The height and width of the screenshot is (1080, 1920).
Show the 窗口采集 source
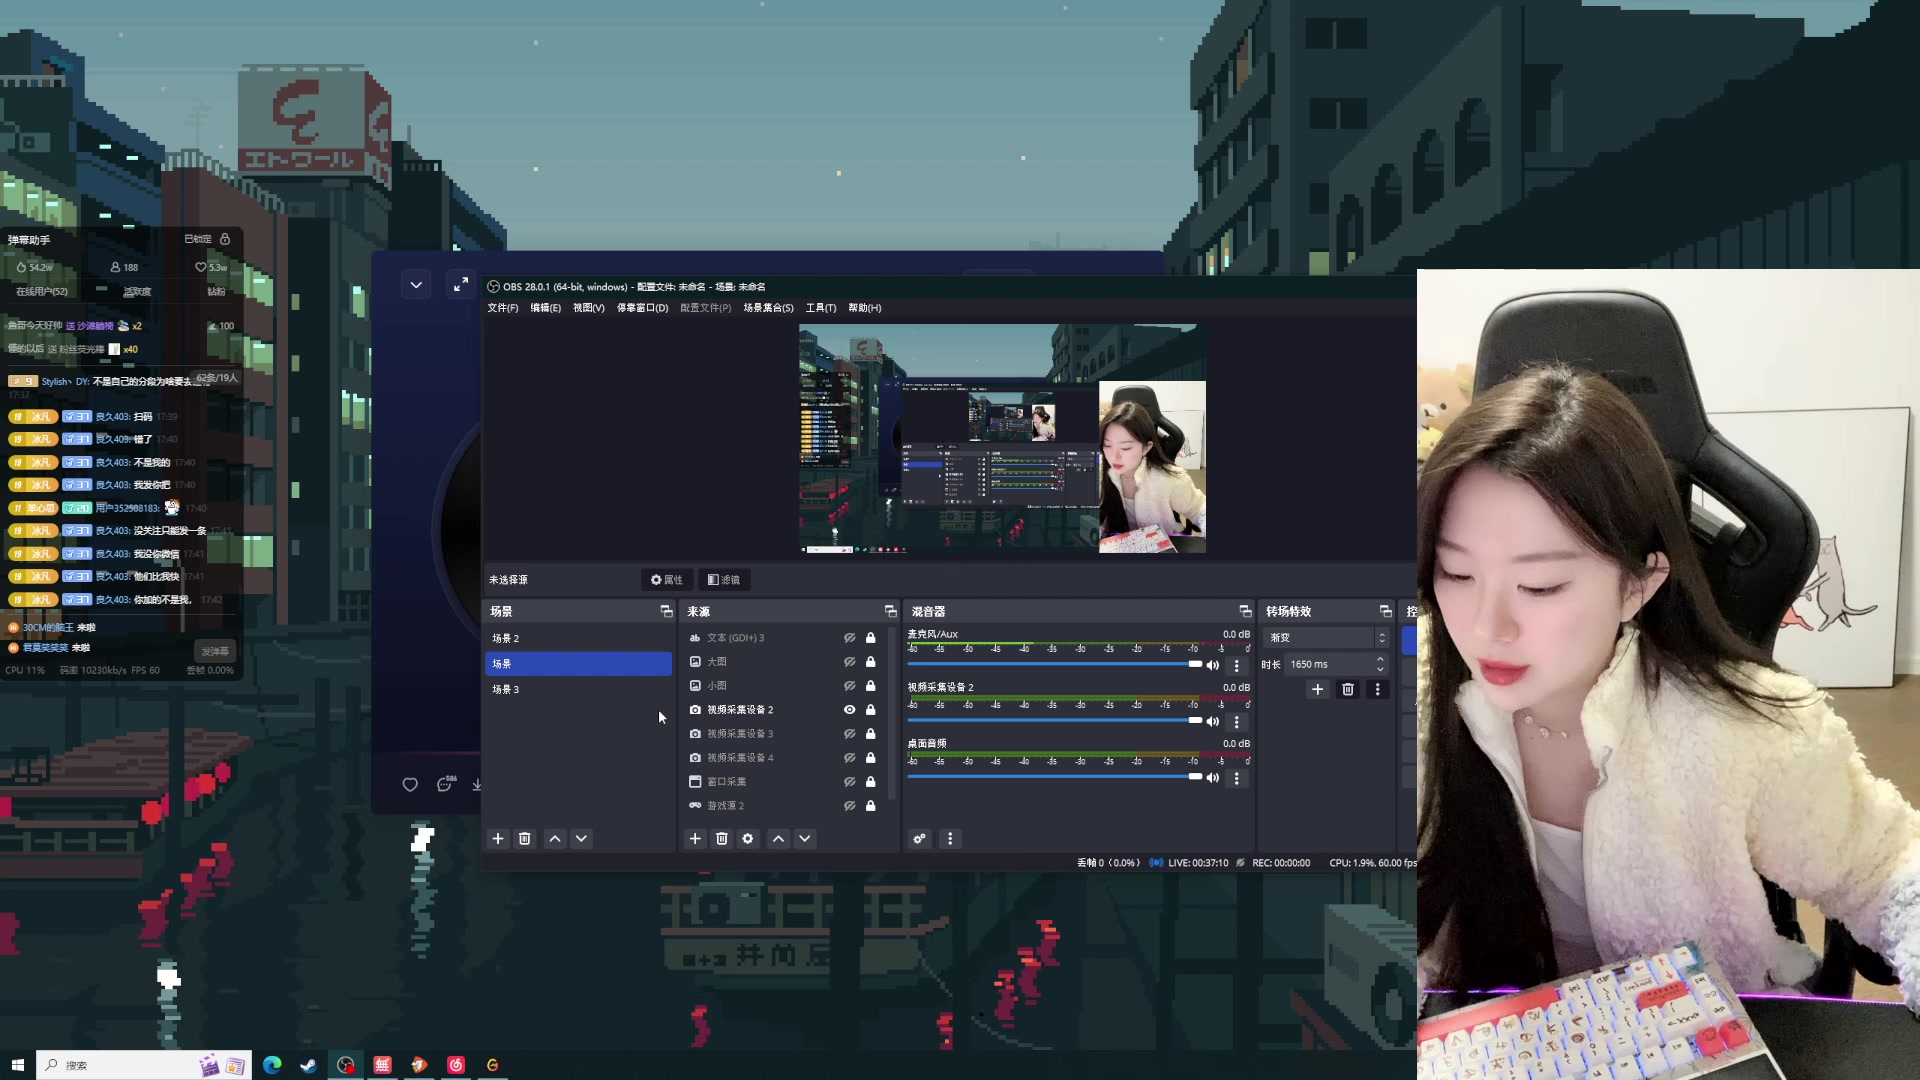849,782
